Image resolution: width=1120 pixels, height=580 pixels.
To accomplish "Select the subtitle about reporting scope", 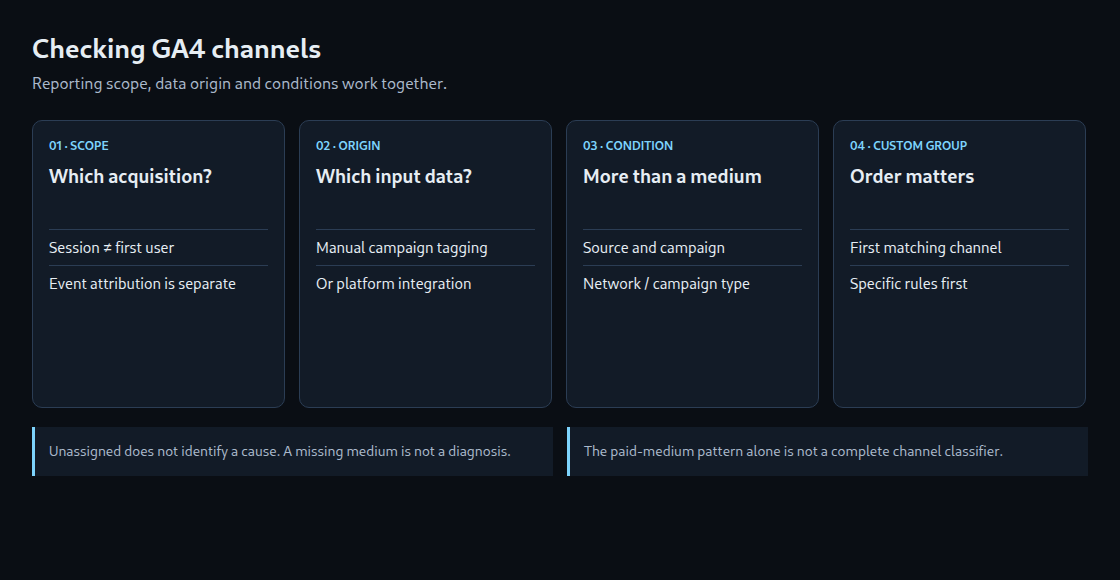I will [239, 84].
